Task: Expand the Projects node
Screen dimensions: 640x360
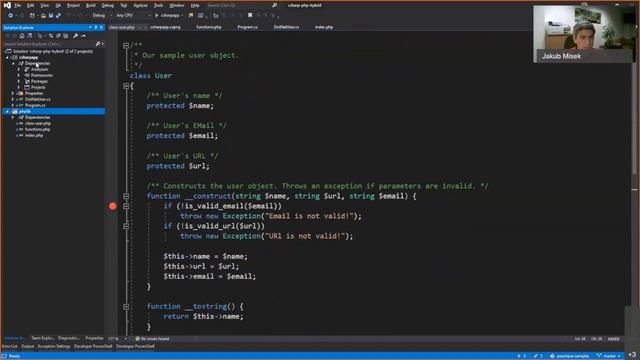Action: click(x=19, y=87)
